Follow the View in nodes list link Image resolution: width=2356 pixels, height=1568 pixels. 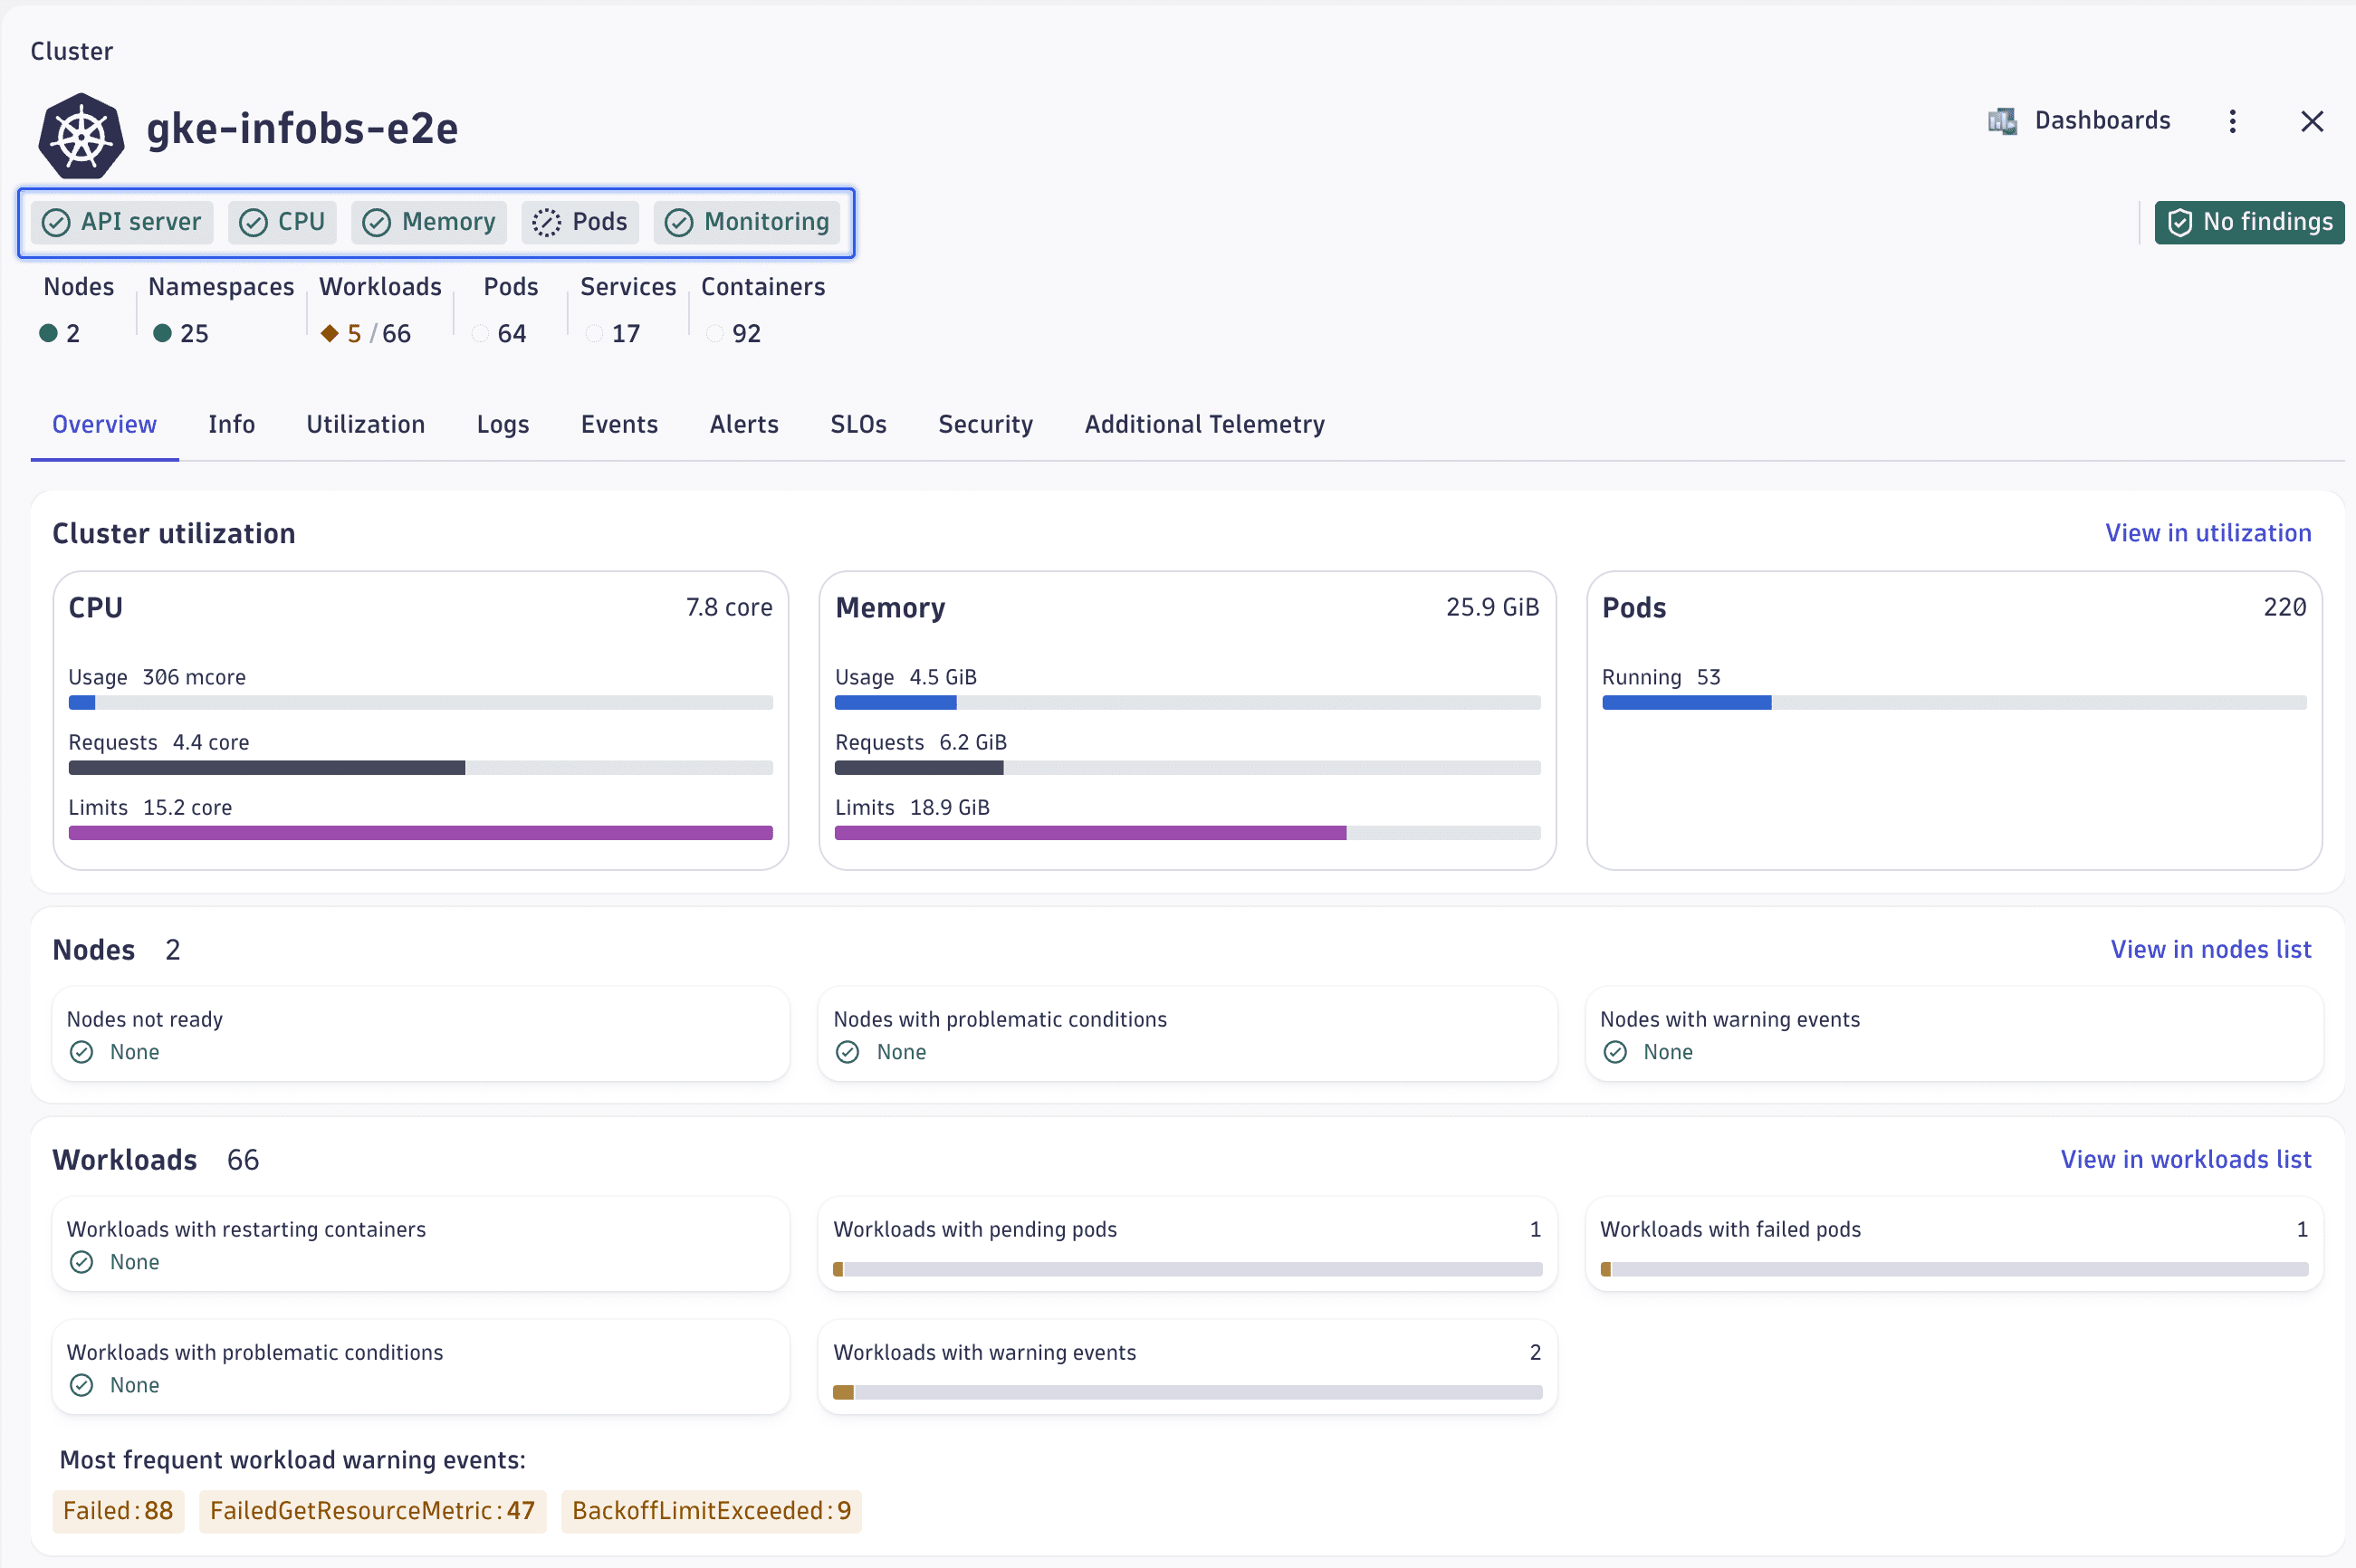click(x=2211, y=949)
